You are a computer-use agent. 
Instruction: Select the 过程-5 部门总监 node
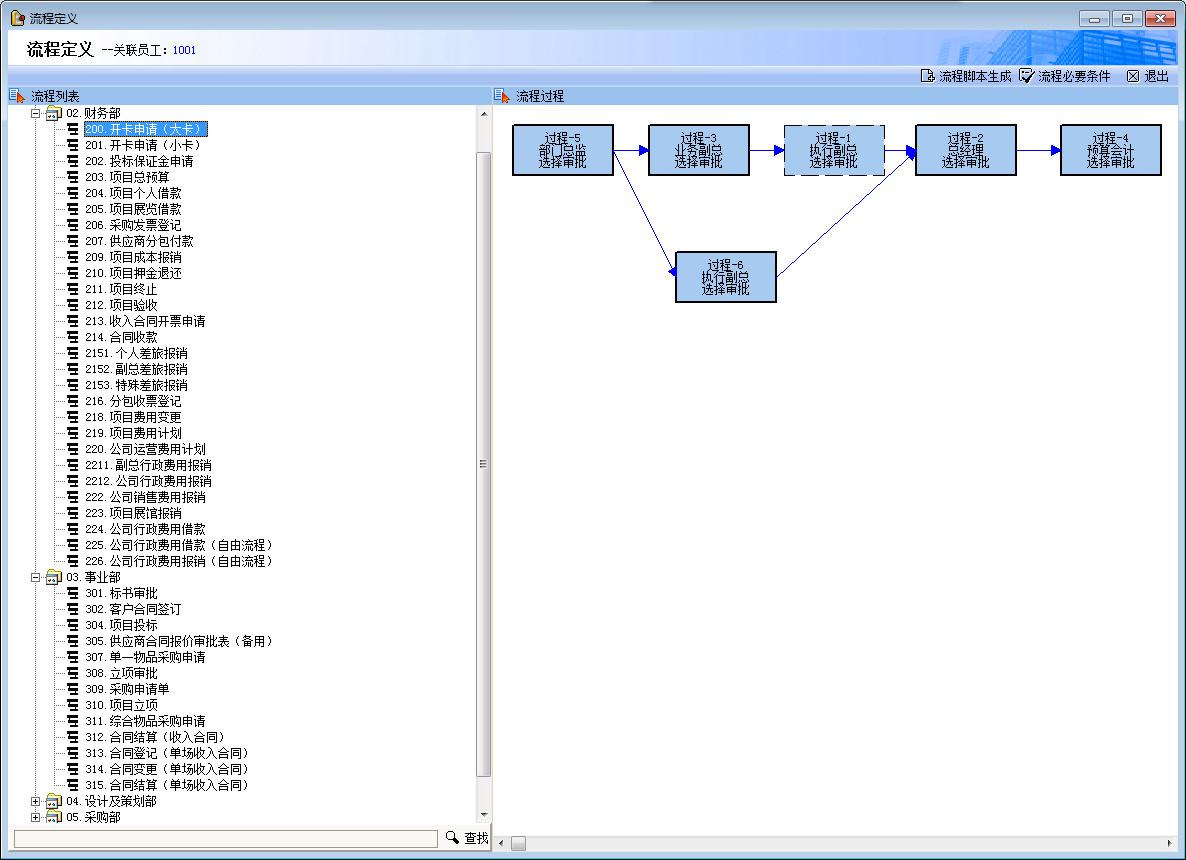point(562,150)
